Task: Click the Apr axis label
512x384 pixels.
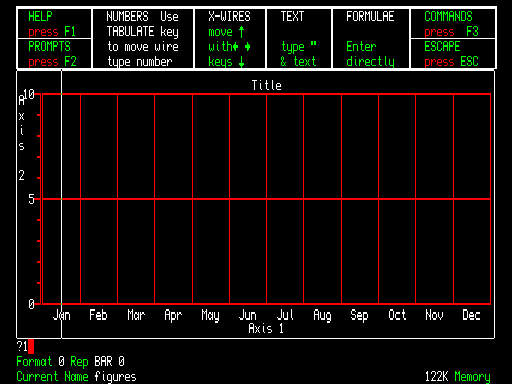Action: coord(173,315)
